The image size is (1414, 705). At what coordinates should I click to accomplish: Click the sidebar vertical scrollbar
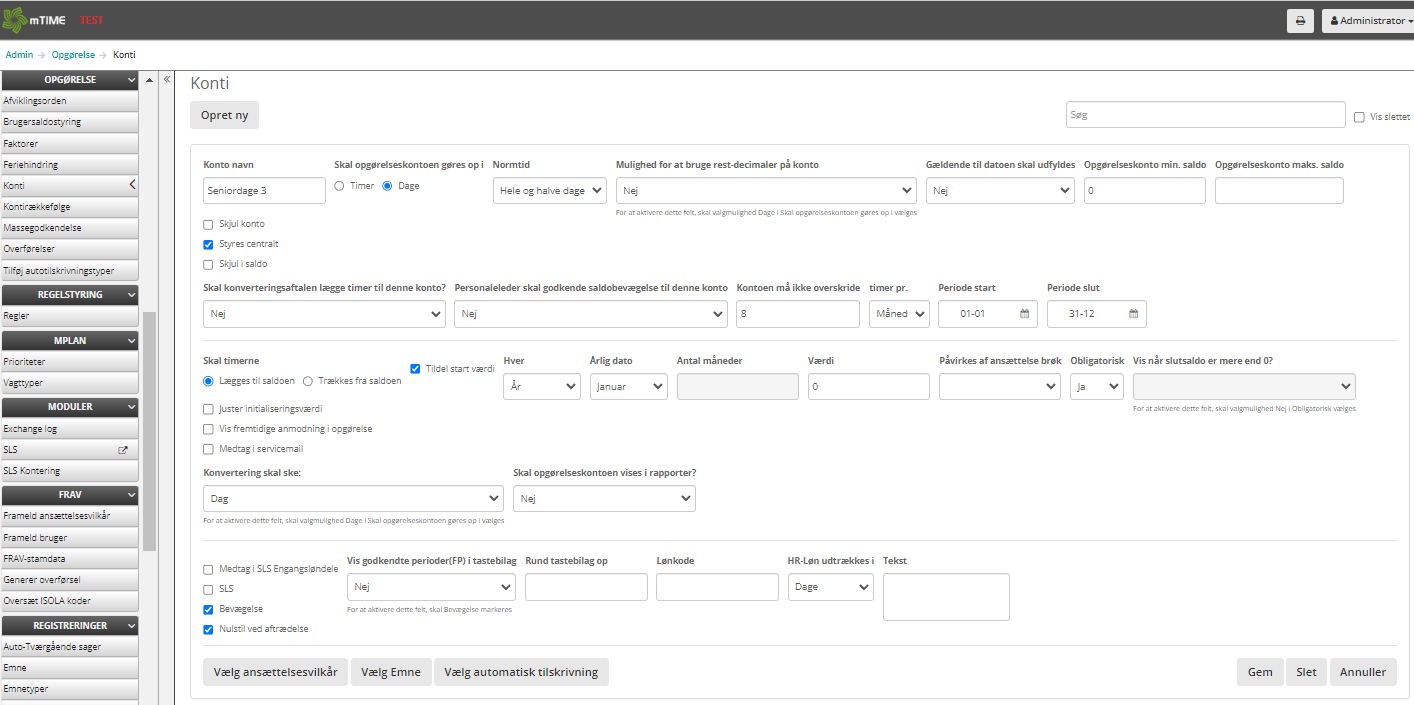click(x=150, y=430)
